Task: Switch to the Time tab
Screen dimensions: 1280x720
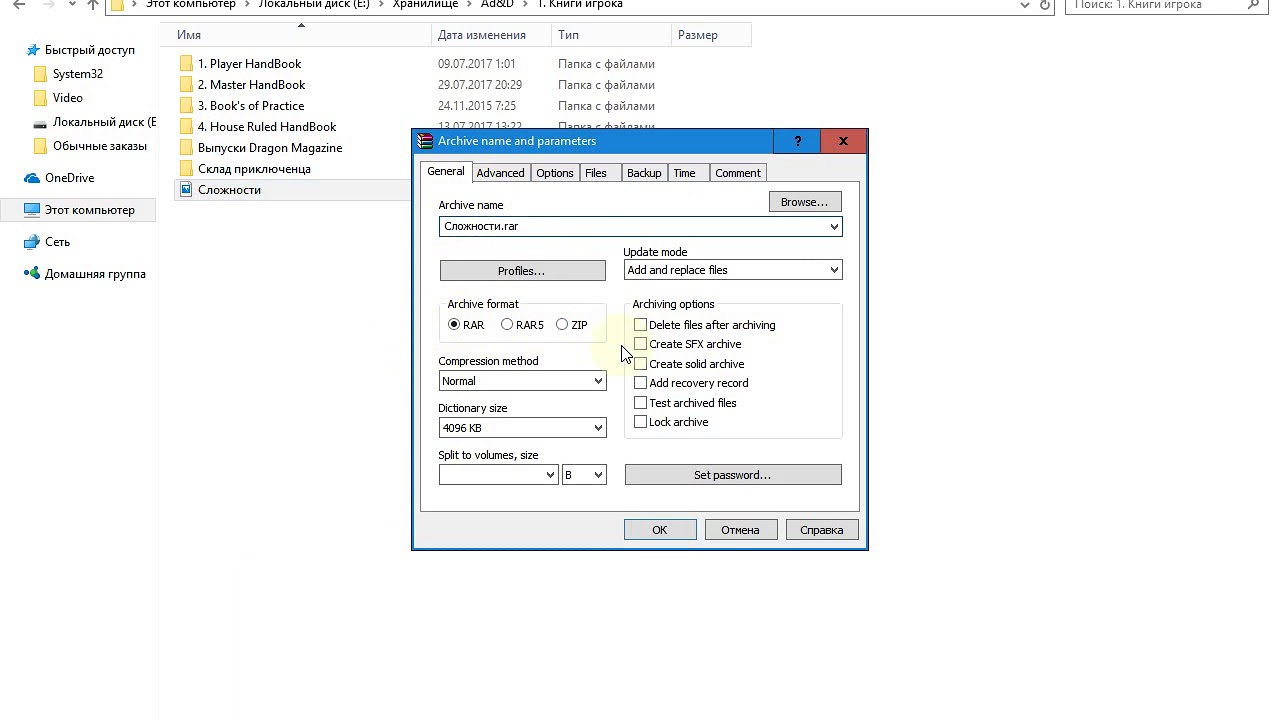Action: [684, 173]
